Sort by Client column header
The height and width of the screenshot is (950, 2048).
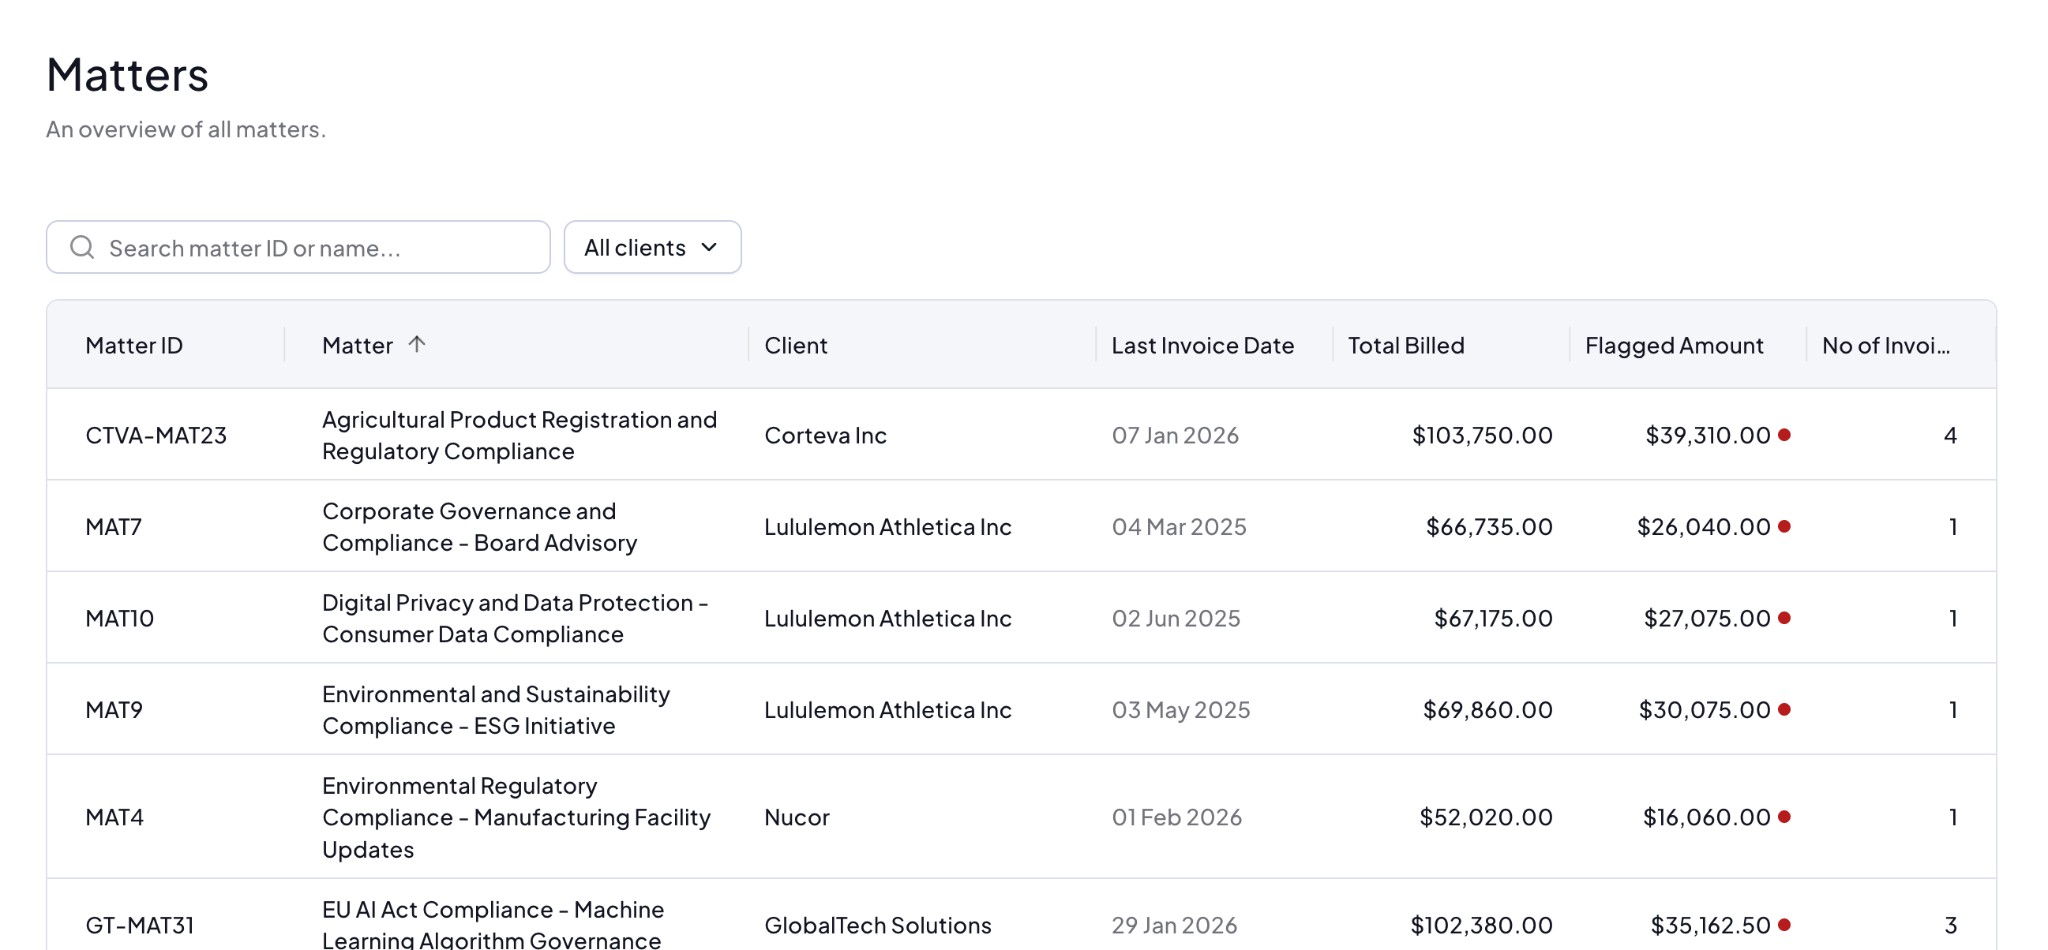796,346
